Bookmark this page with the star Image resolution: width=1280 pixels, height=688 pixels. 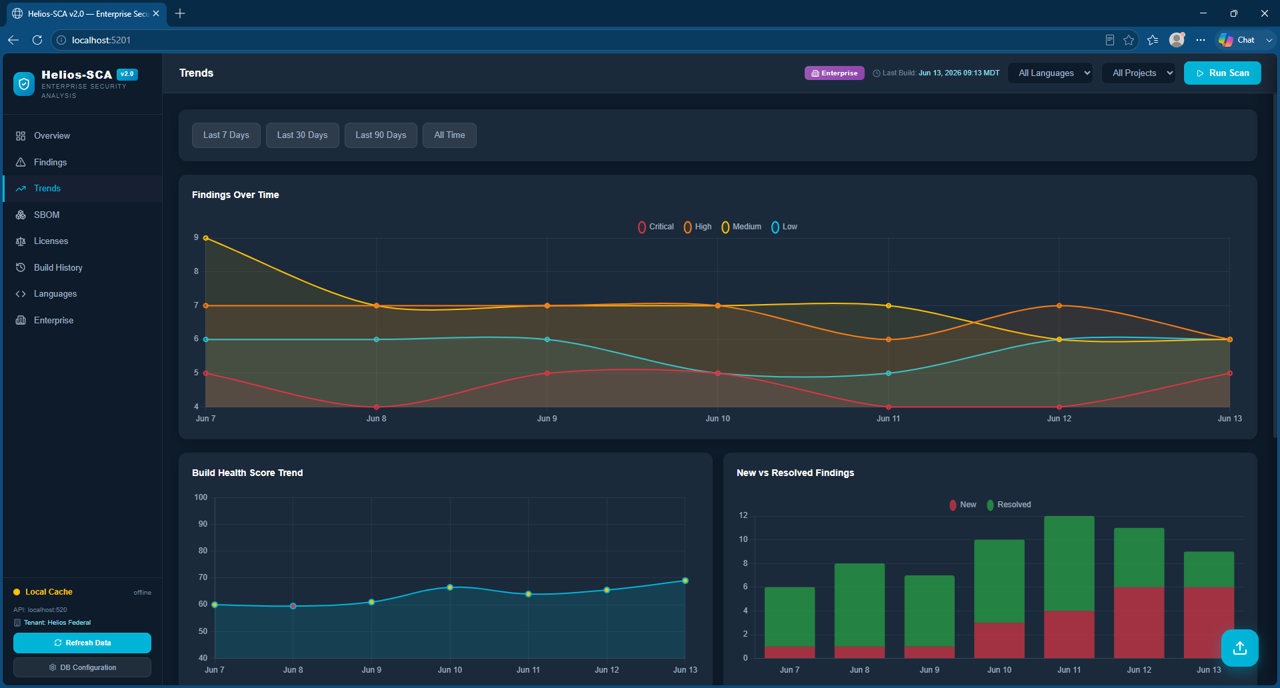pos(1129,40)
